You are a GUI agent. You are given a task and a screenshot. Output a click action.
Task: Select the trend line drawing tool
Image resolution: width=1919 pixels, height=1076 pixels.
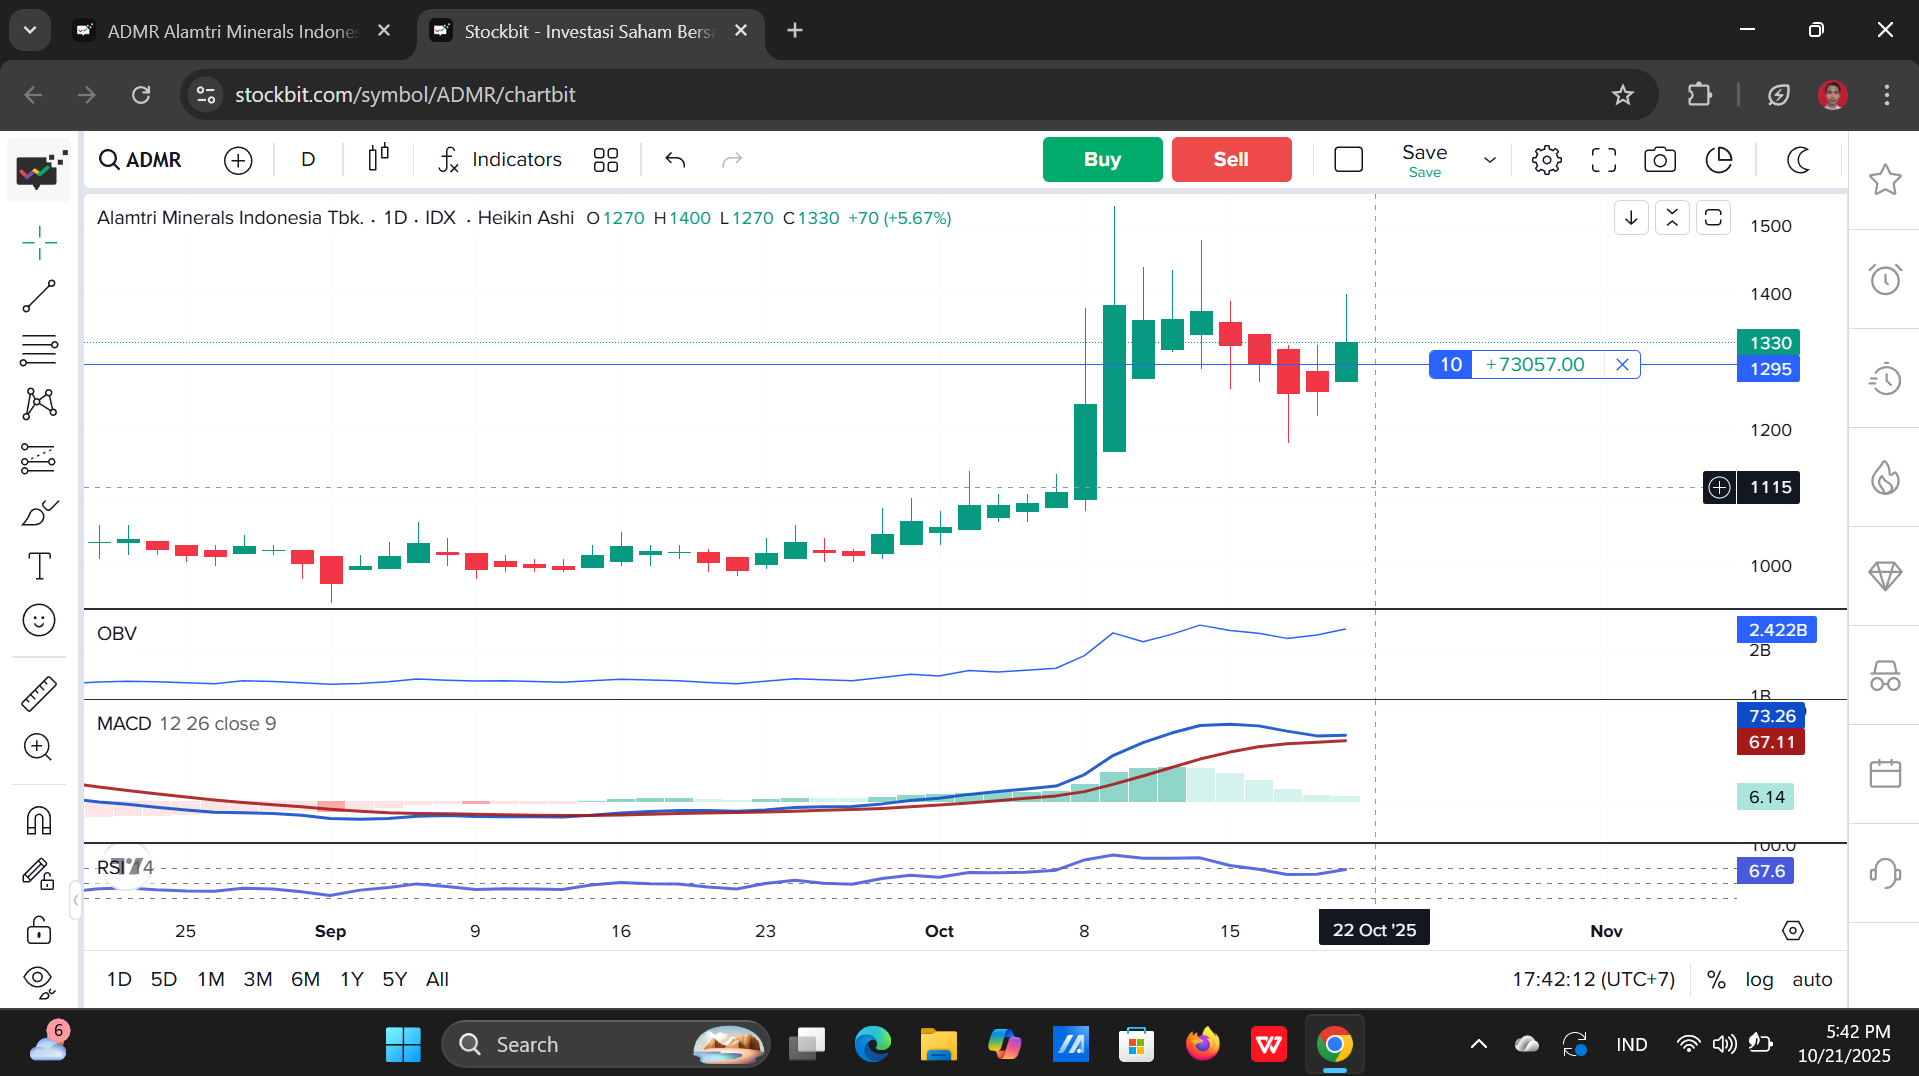pos(39,296)
